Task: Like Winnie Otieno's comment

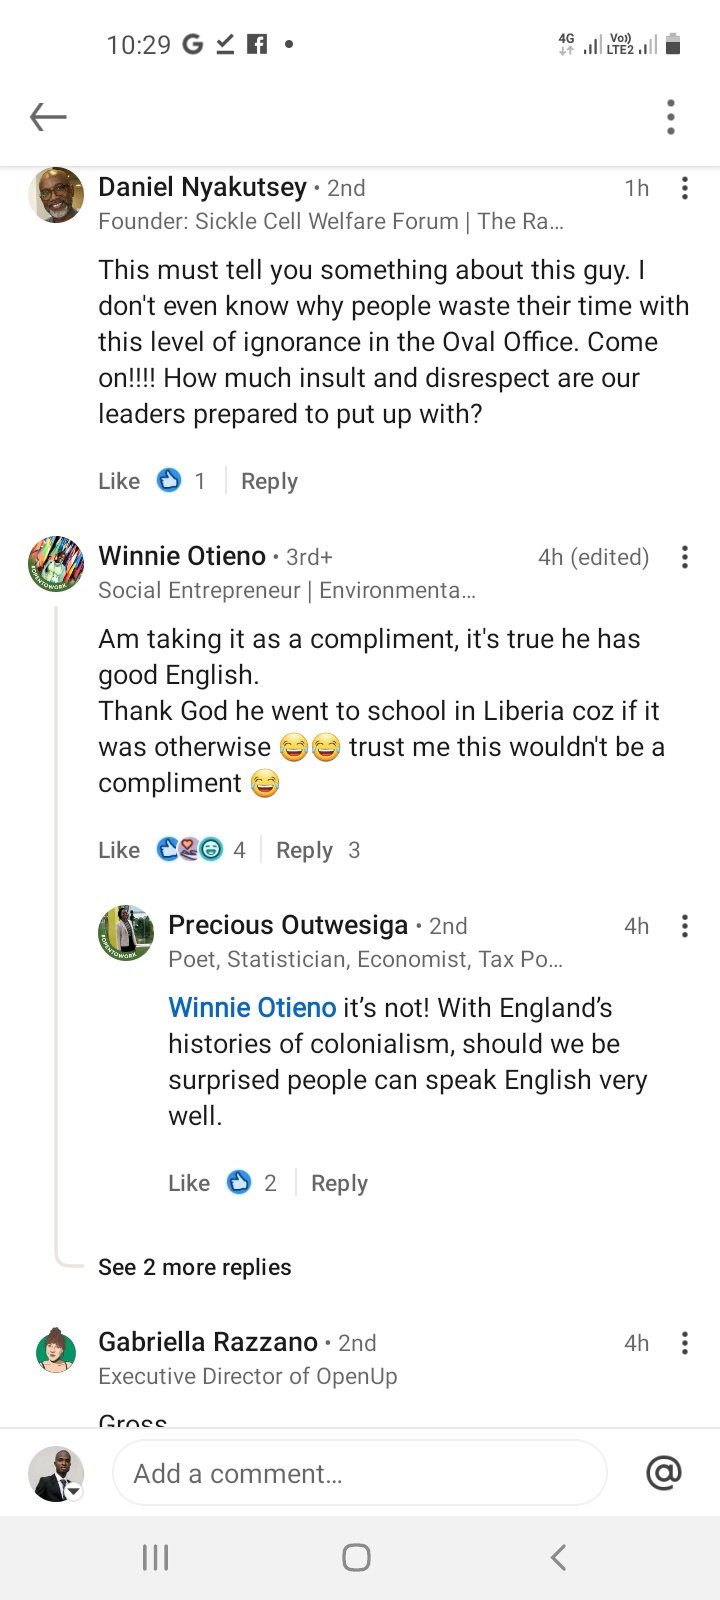Action: pos(119,850)
